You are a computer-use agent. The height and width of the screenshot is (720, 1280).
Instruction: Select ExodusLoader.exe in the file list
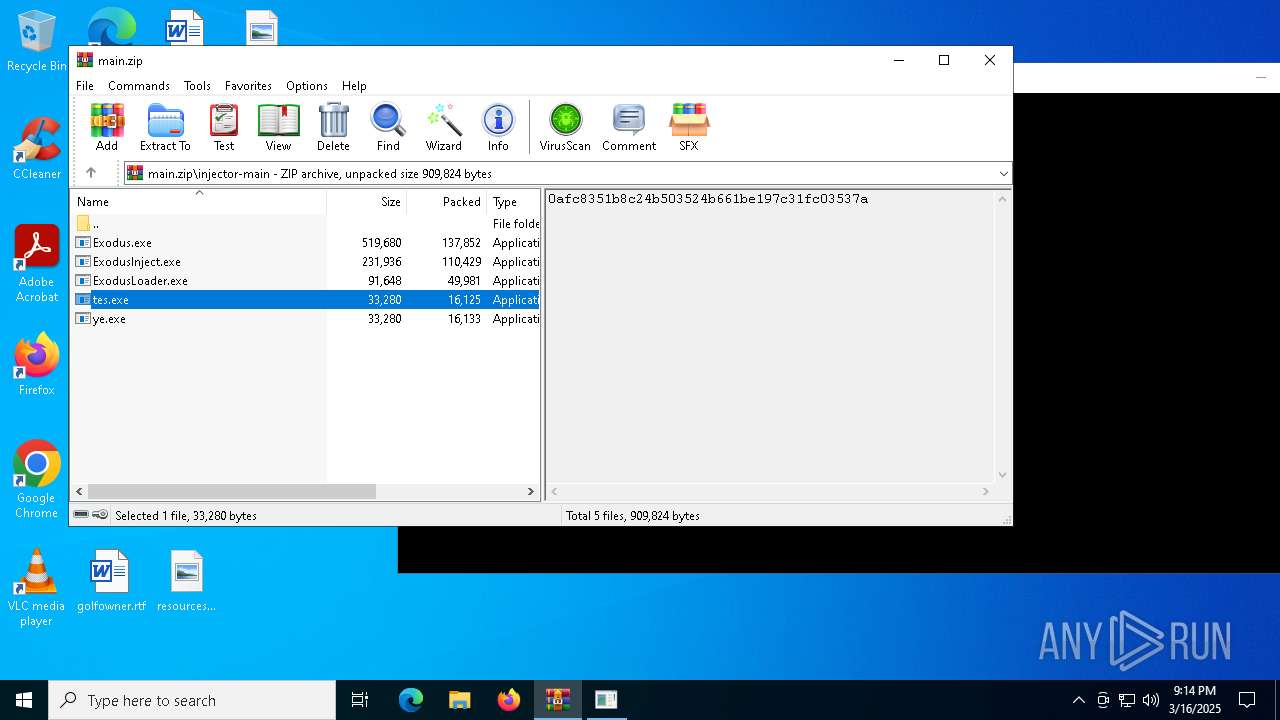click(306, 281)
